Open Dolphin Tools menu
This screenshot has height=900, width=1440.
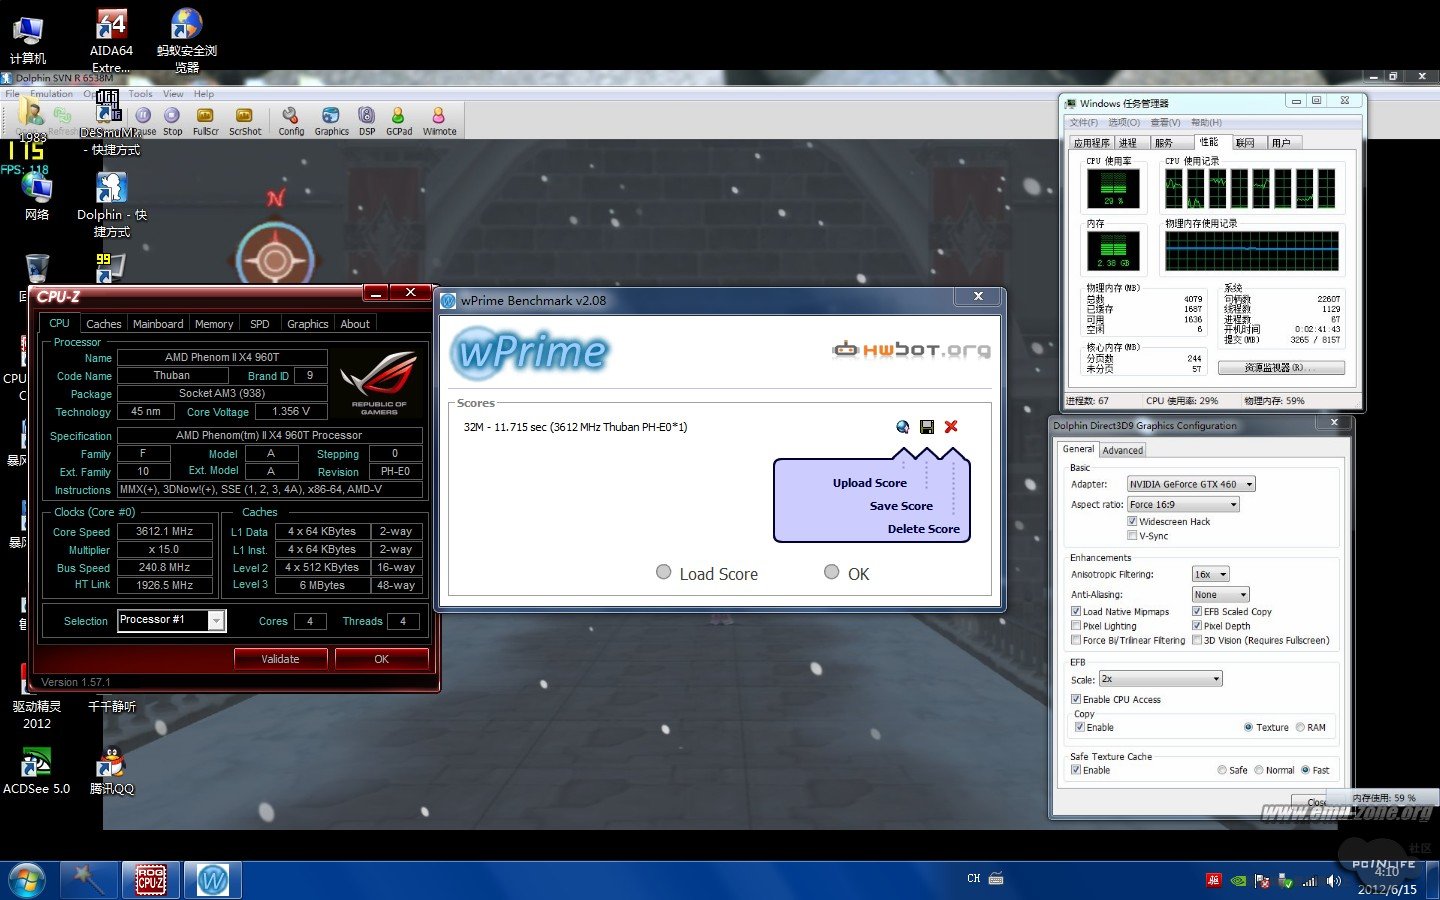click(140, 94)
